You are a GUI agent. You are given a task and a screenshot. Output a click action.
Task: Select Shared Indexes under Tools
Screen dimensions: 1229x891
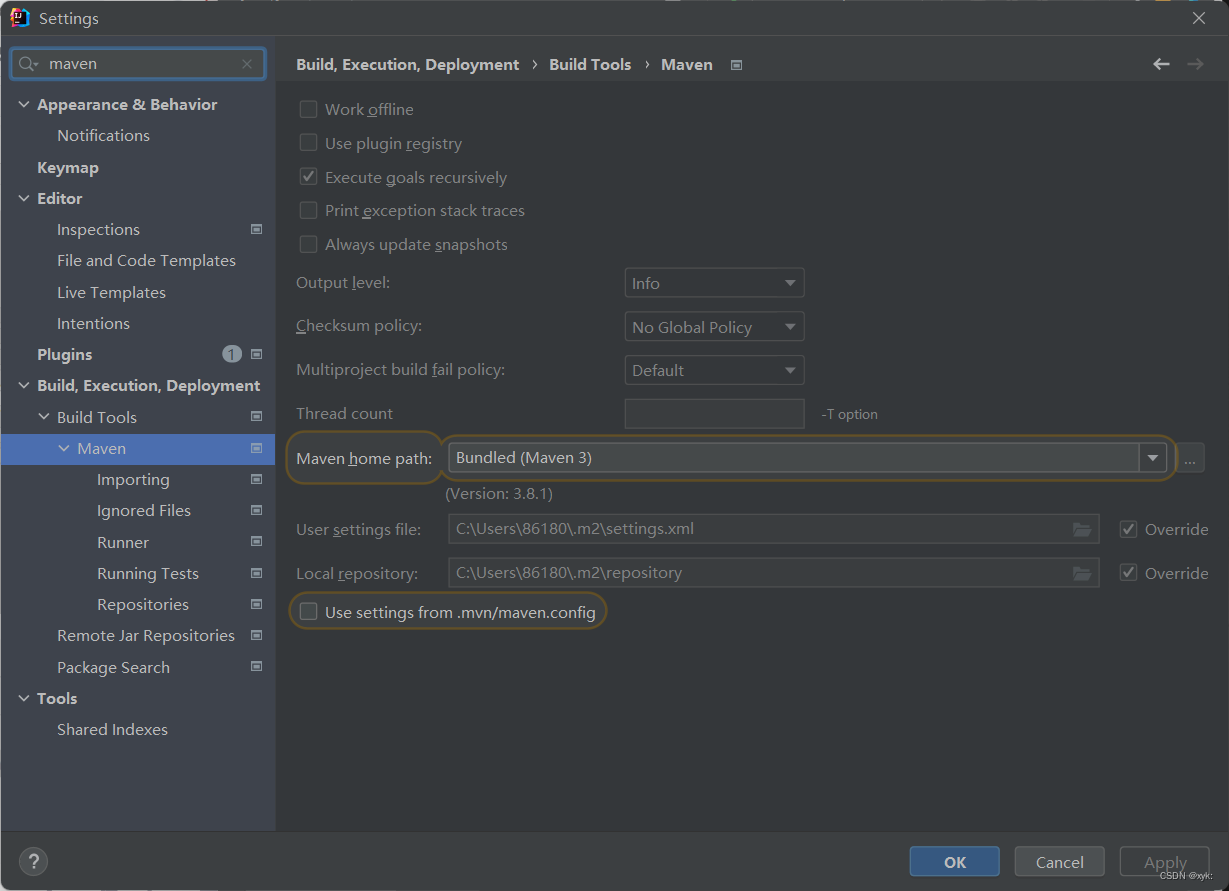coord(112,729)
